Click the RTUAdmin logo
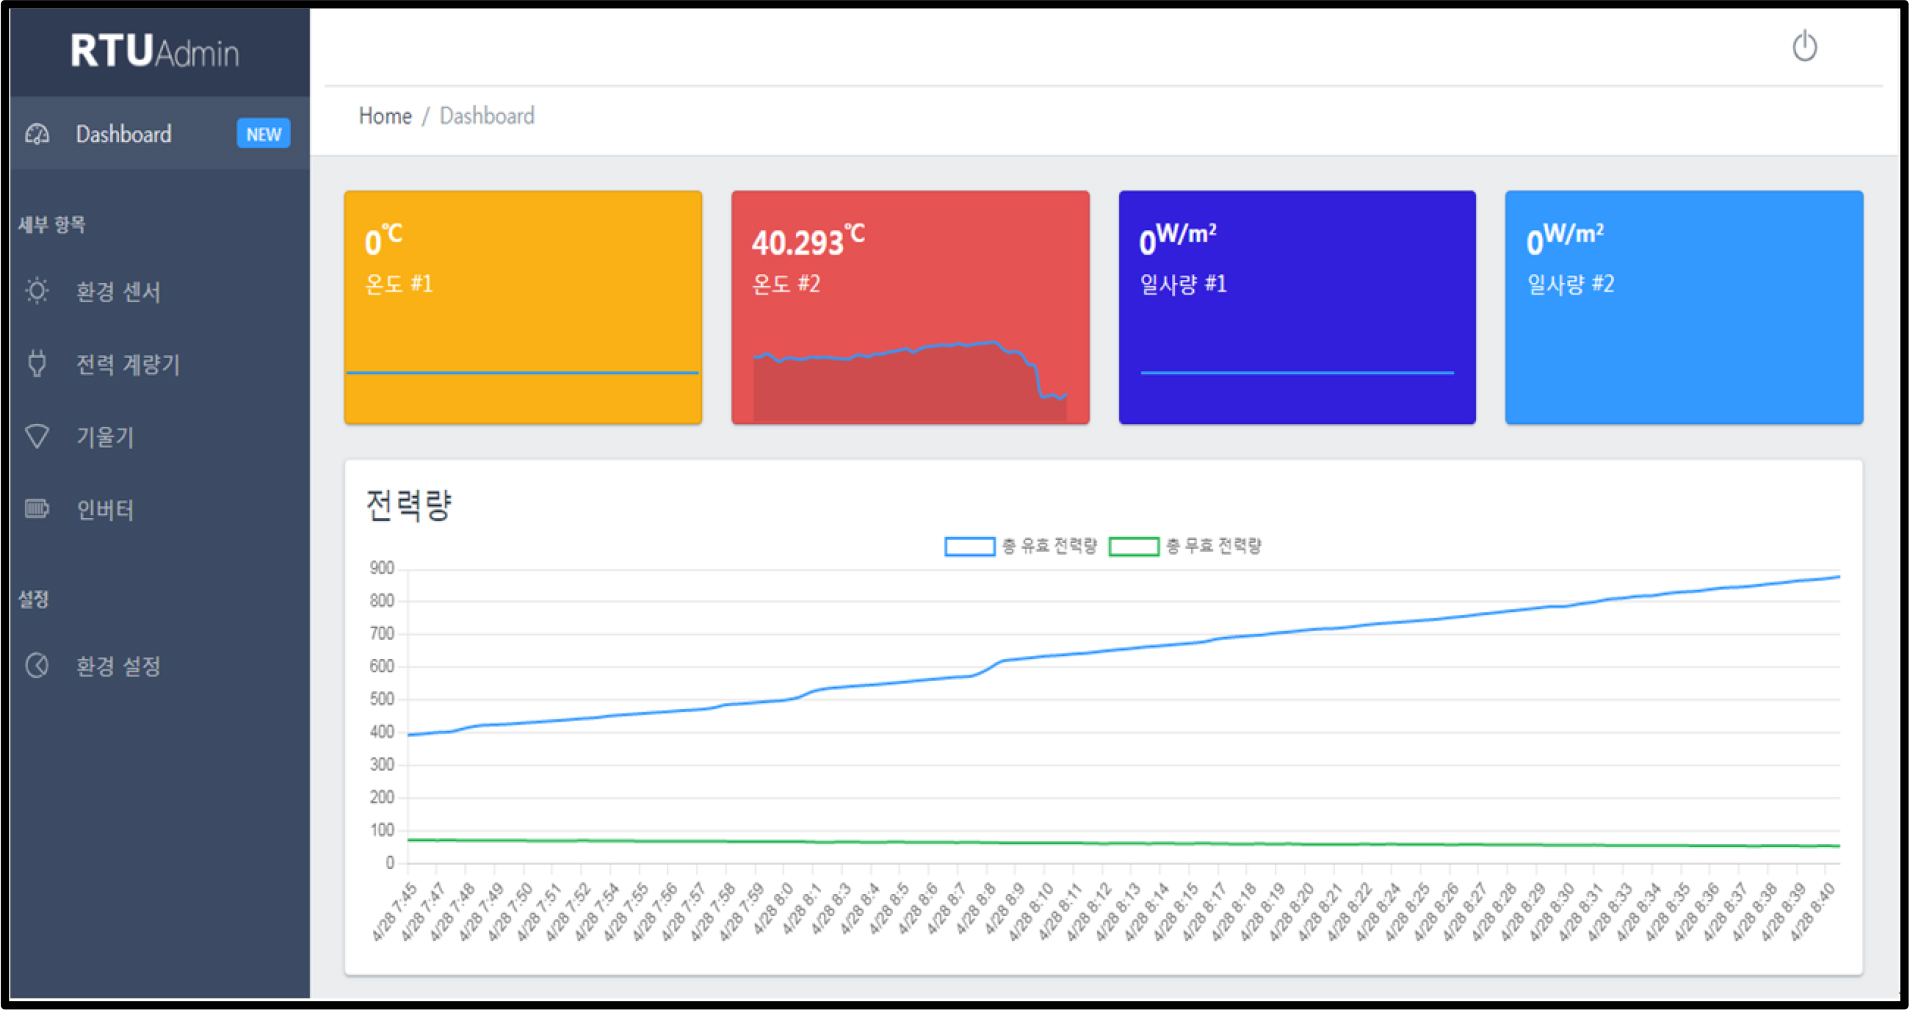The image size is (1909, 1010). click(x=155, y=51)
